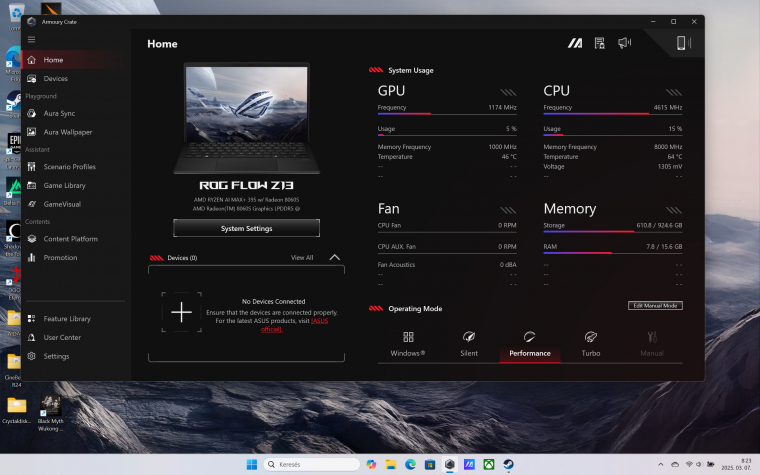Select the Performance operating mode
The width and height of the screenshot is (760, 475).
coord(530,345)
